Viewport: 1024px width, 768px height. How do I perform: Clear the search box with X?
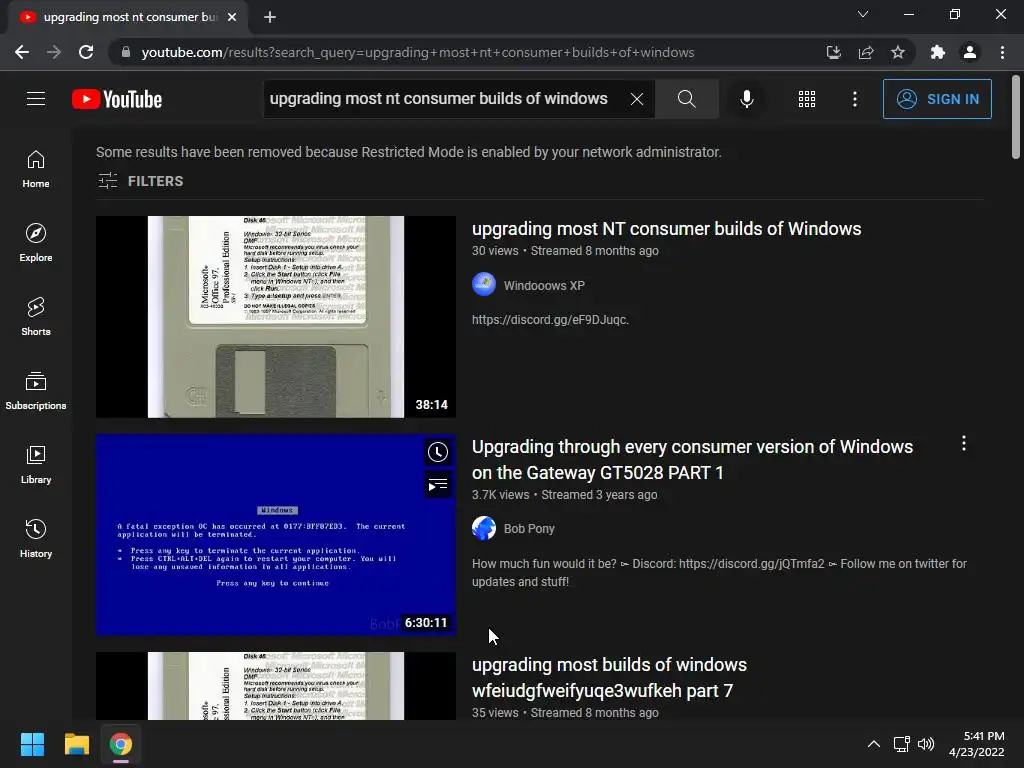637,99
